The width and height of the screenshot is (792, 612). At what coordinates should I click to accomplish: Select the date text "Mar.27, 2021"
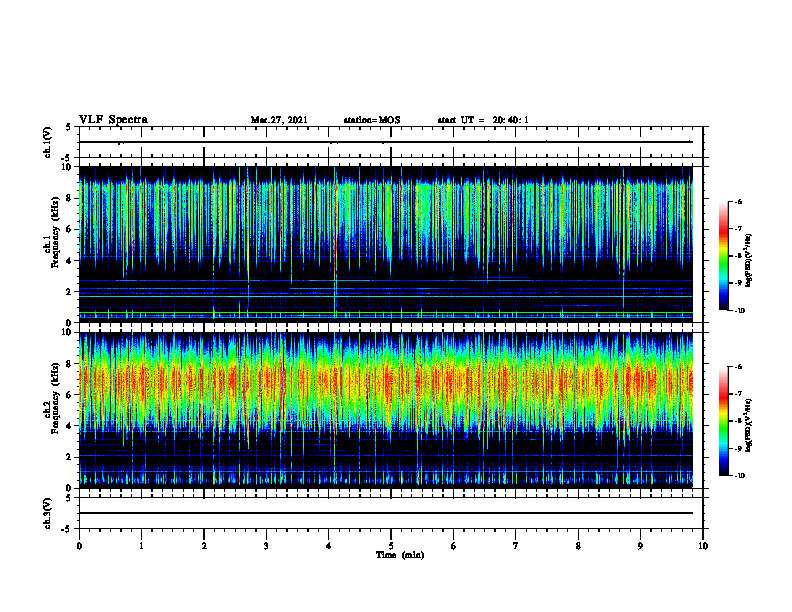click(279, 120)
